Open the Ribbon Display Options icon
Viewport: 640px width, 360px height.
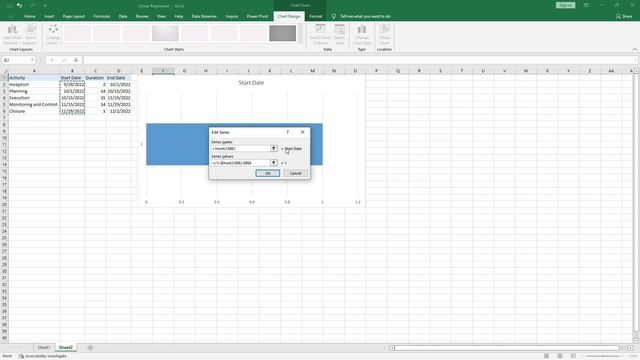(586, 5)
